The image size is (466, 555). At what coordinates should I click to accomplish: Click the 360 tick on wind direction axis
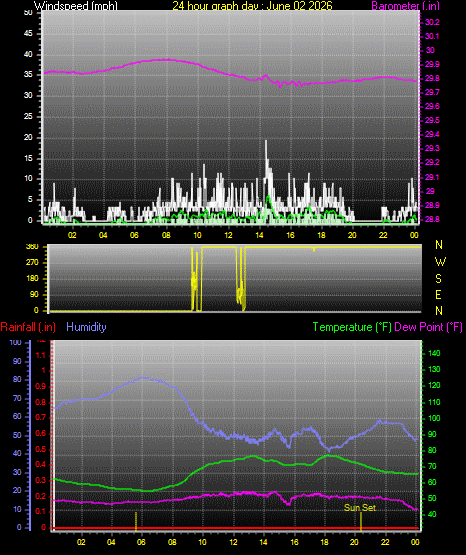coord(32,247)
